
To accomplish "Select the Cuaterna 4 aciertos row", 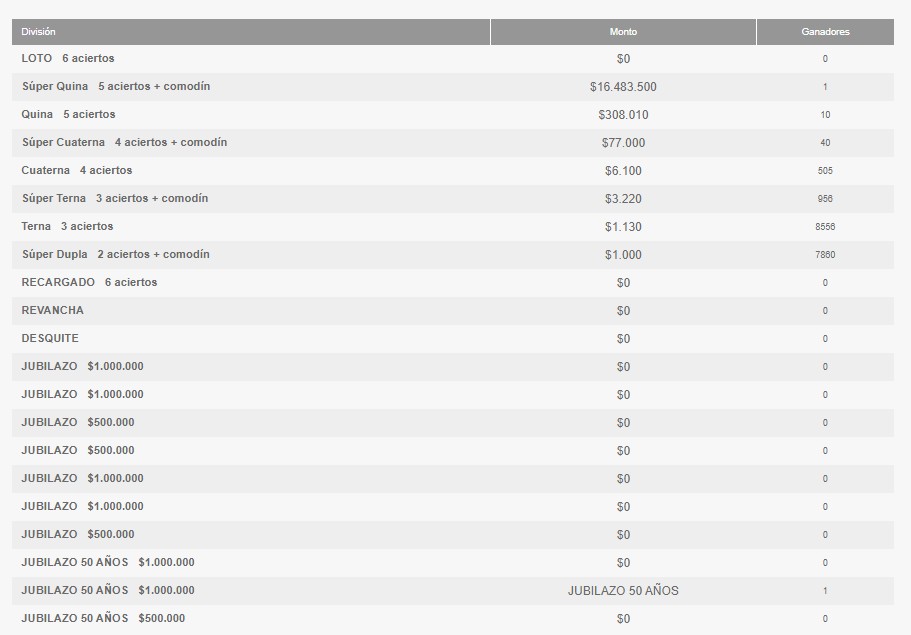I will coord(76,171).
